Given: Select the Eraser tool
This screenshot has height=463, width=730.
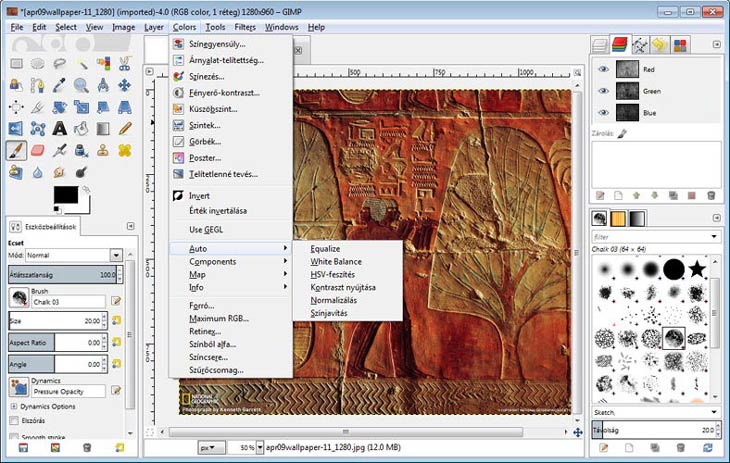Looking at the screenshot, I should tap(38, 150).
